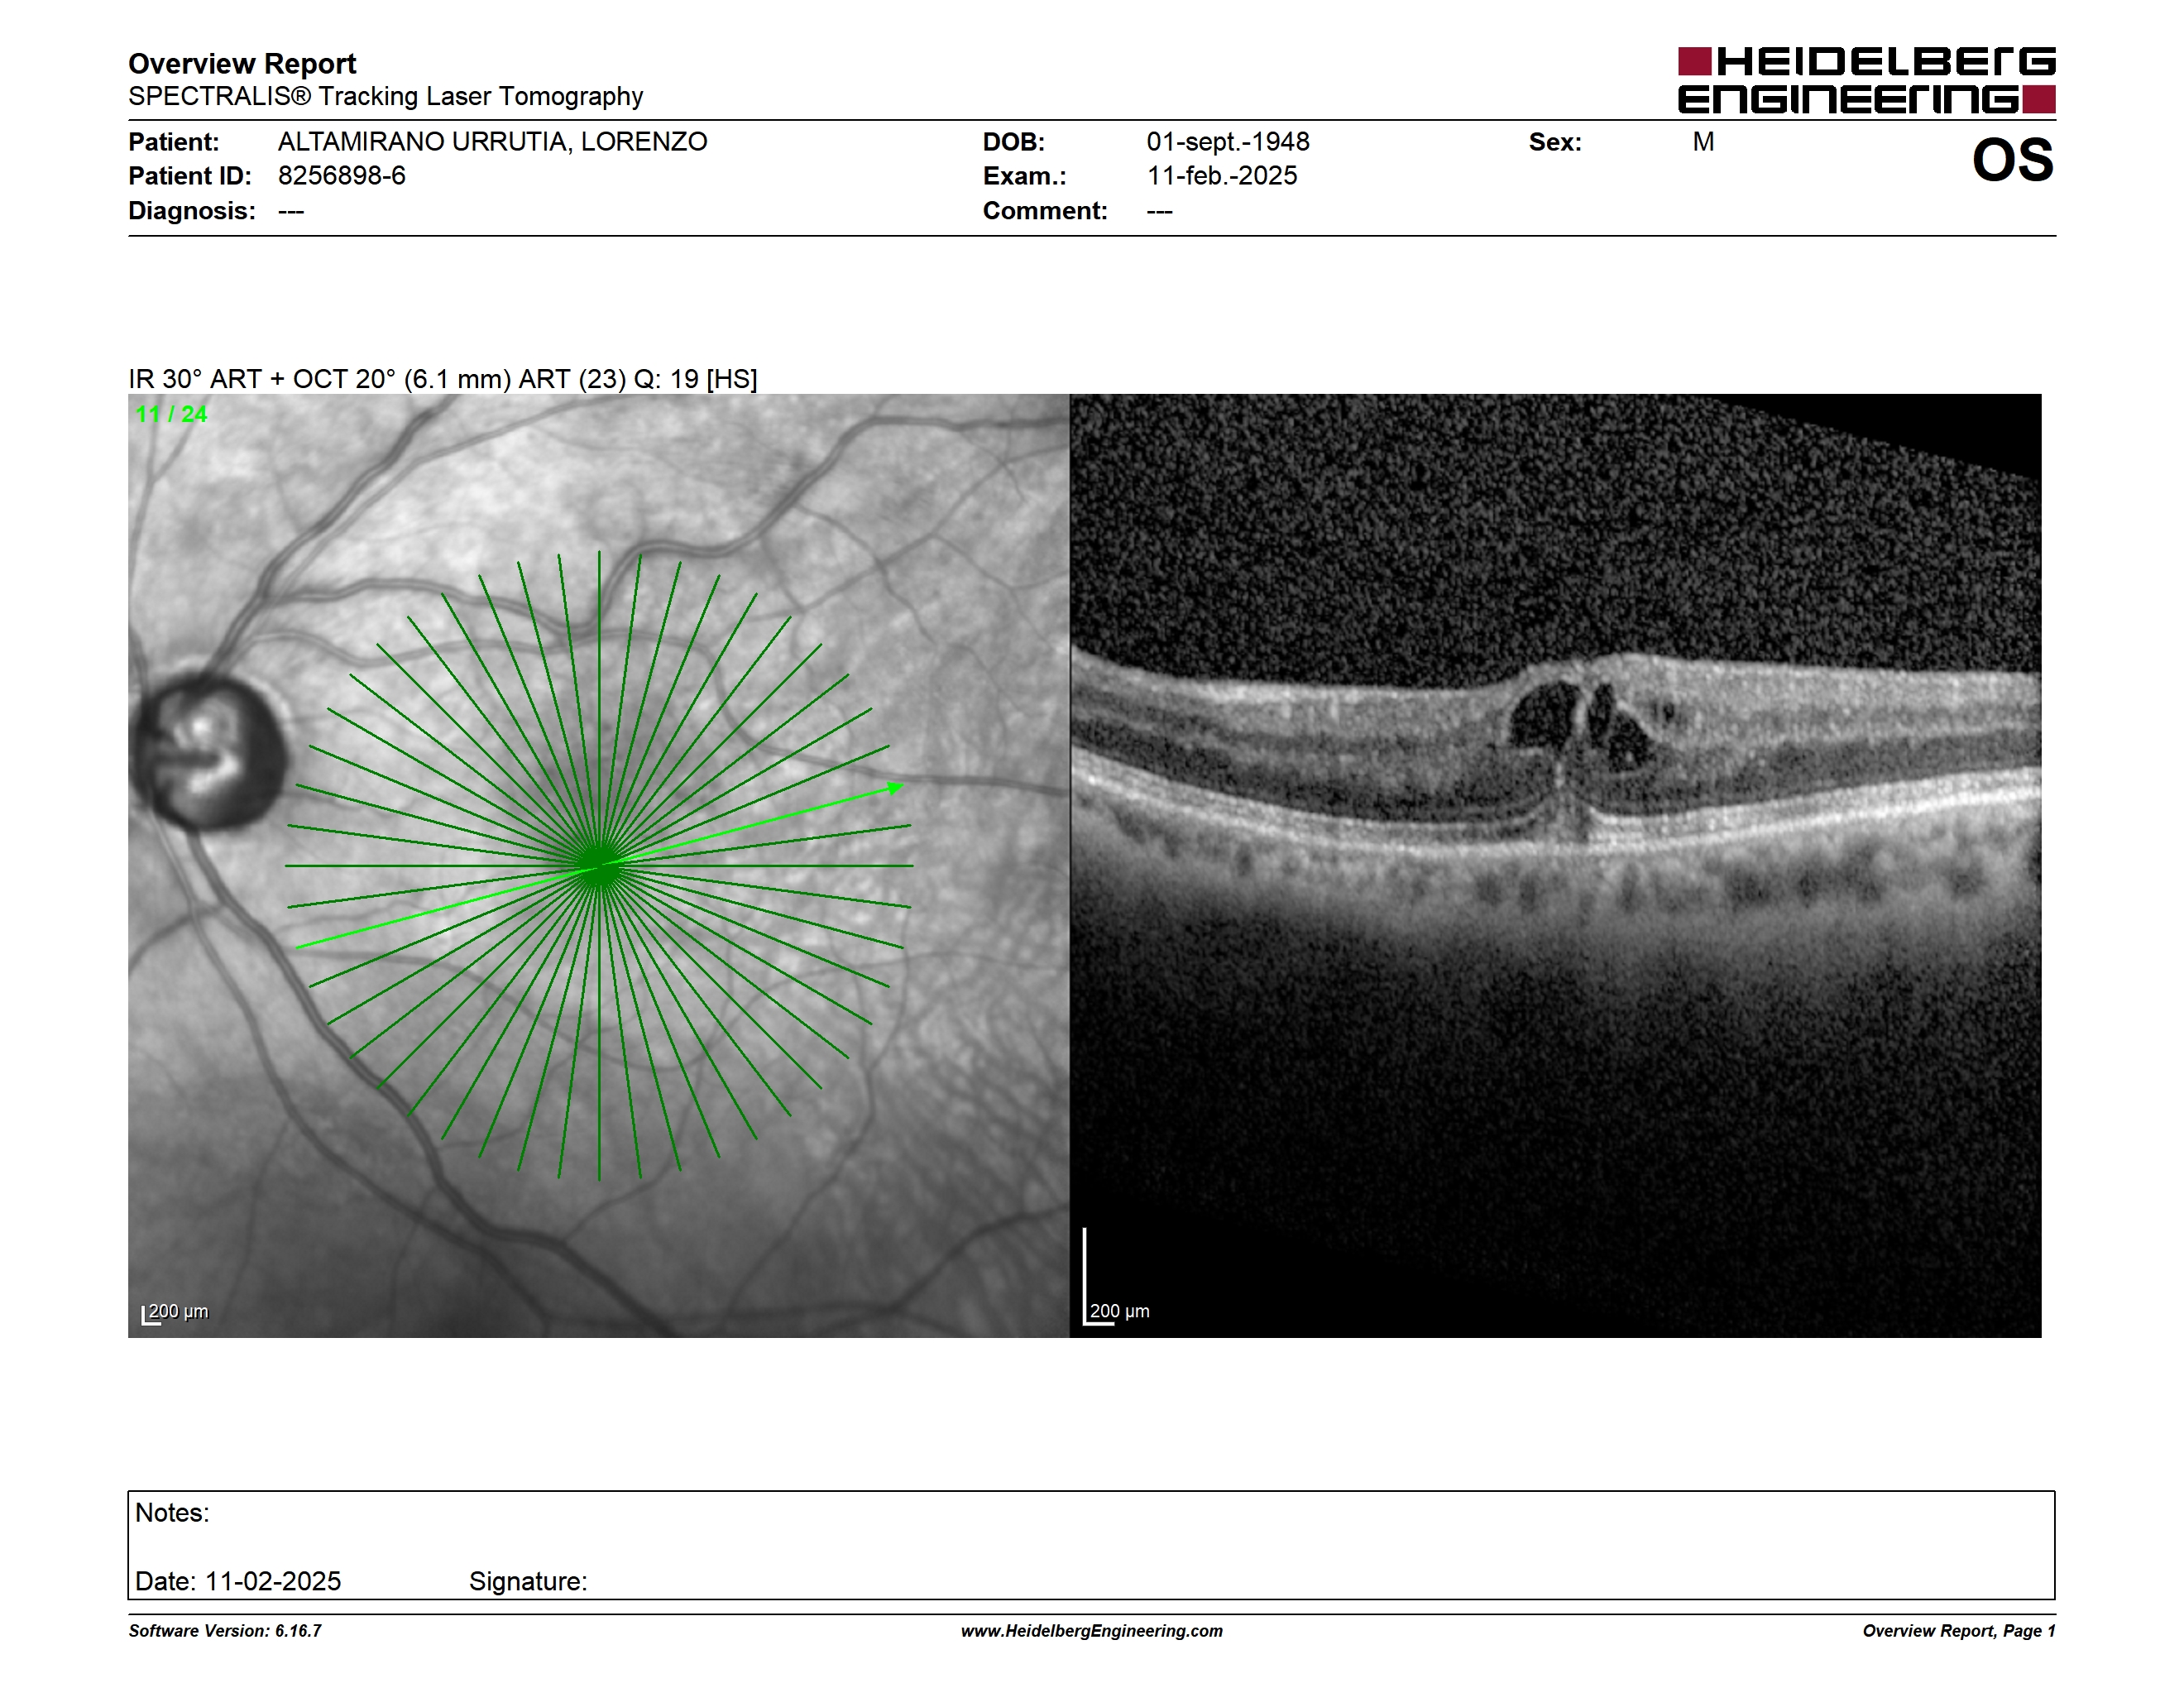Click Software Version: 6.16.7 footer text
This screenshot has height=1688, width=2184.
pyautogui.click(x=225, y=1631)
